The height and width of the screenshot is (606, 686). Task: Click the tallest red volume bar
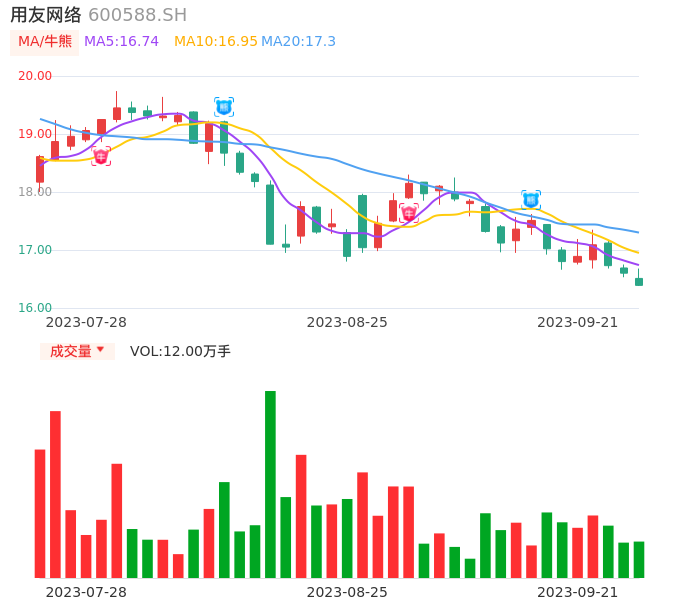56,494
